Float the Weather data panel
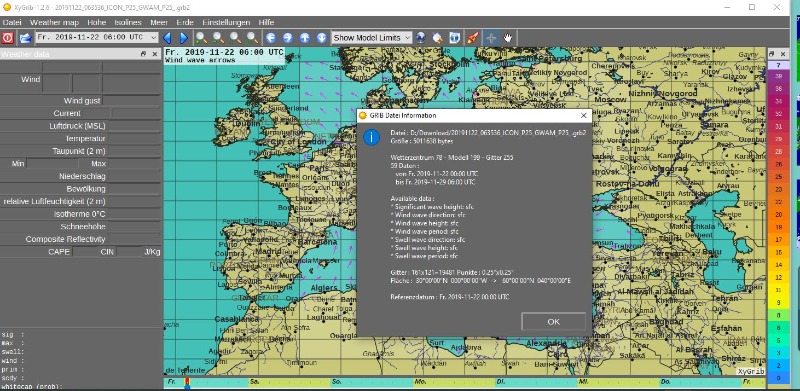Image resolution: width=800 pixels, height=391 pixels. point(143,54)
